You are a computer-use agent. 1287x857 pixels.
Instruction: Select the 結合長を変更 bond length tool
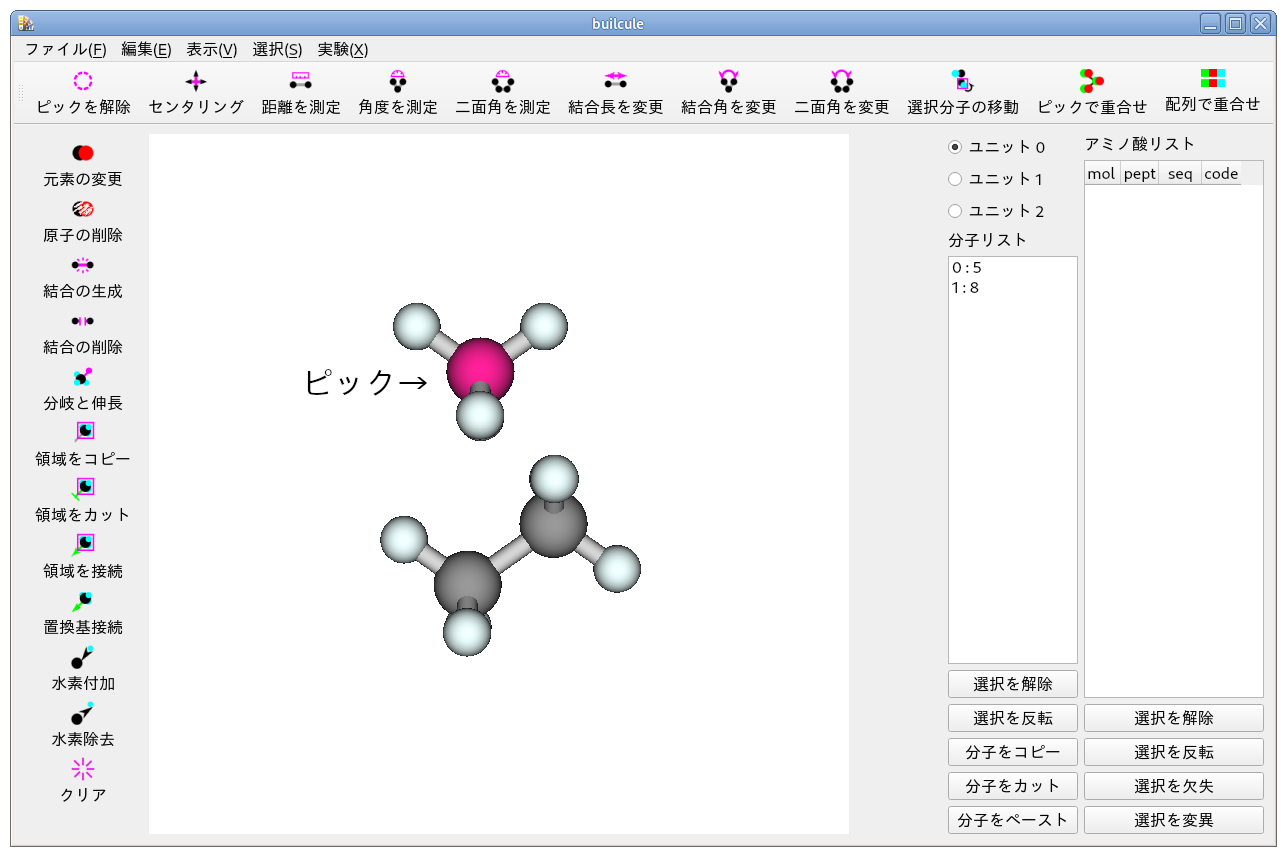(615, 81)
